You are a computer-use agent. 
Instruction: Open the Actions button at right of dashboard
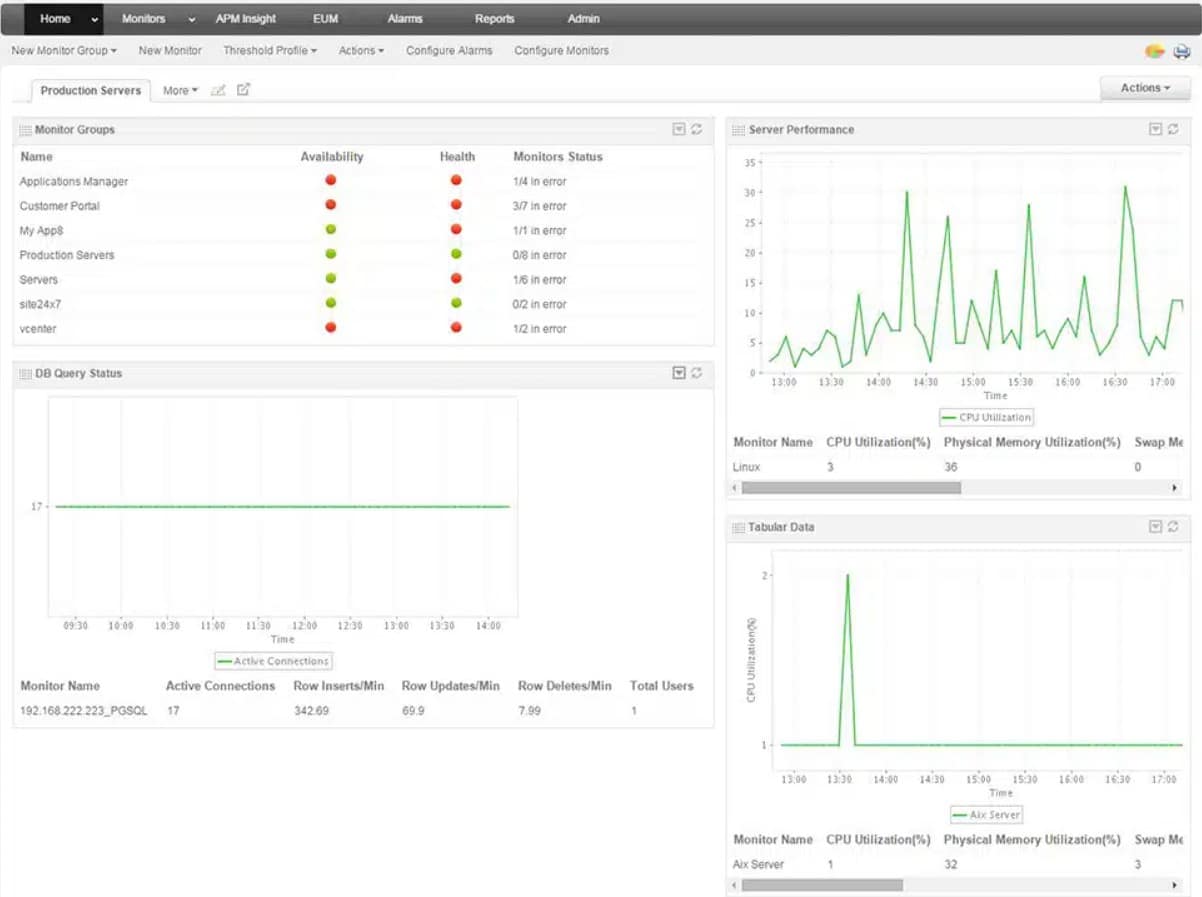[x=1145, y=88]
